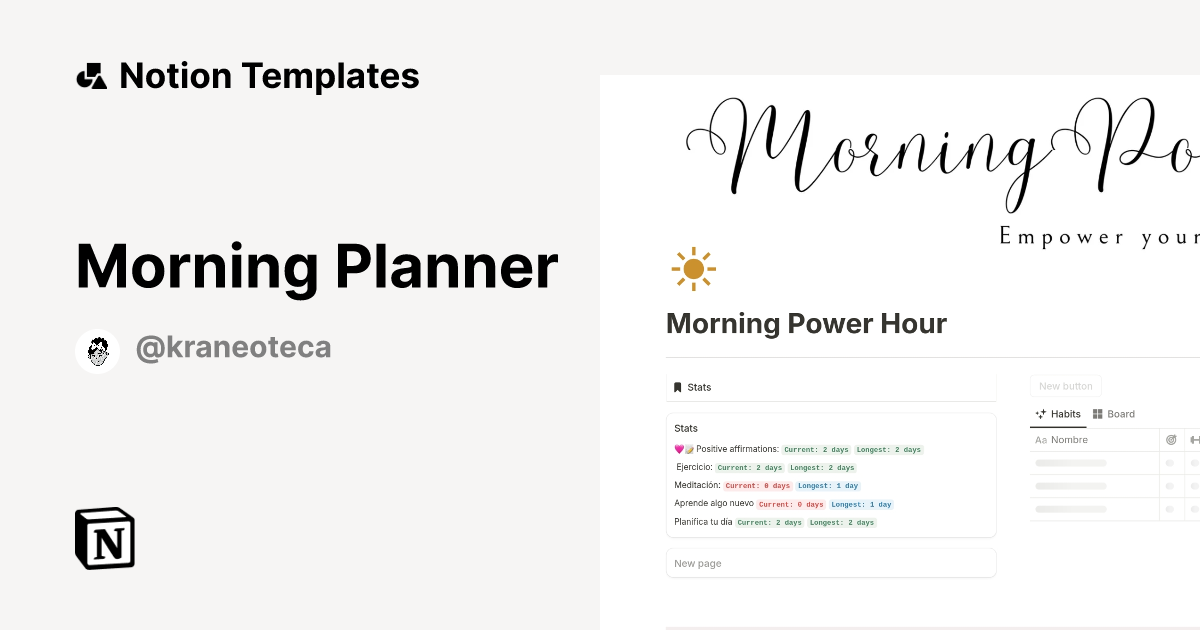Click the sun icon above Morning Power Hour
1200x630 pixels.
[693, 268]
